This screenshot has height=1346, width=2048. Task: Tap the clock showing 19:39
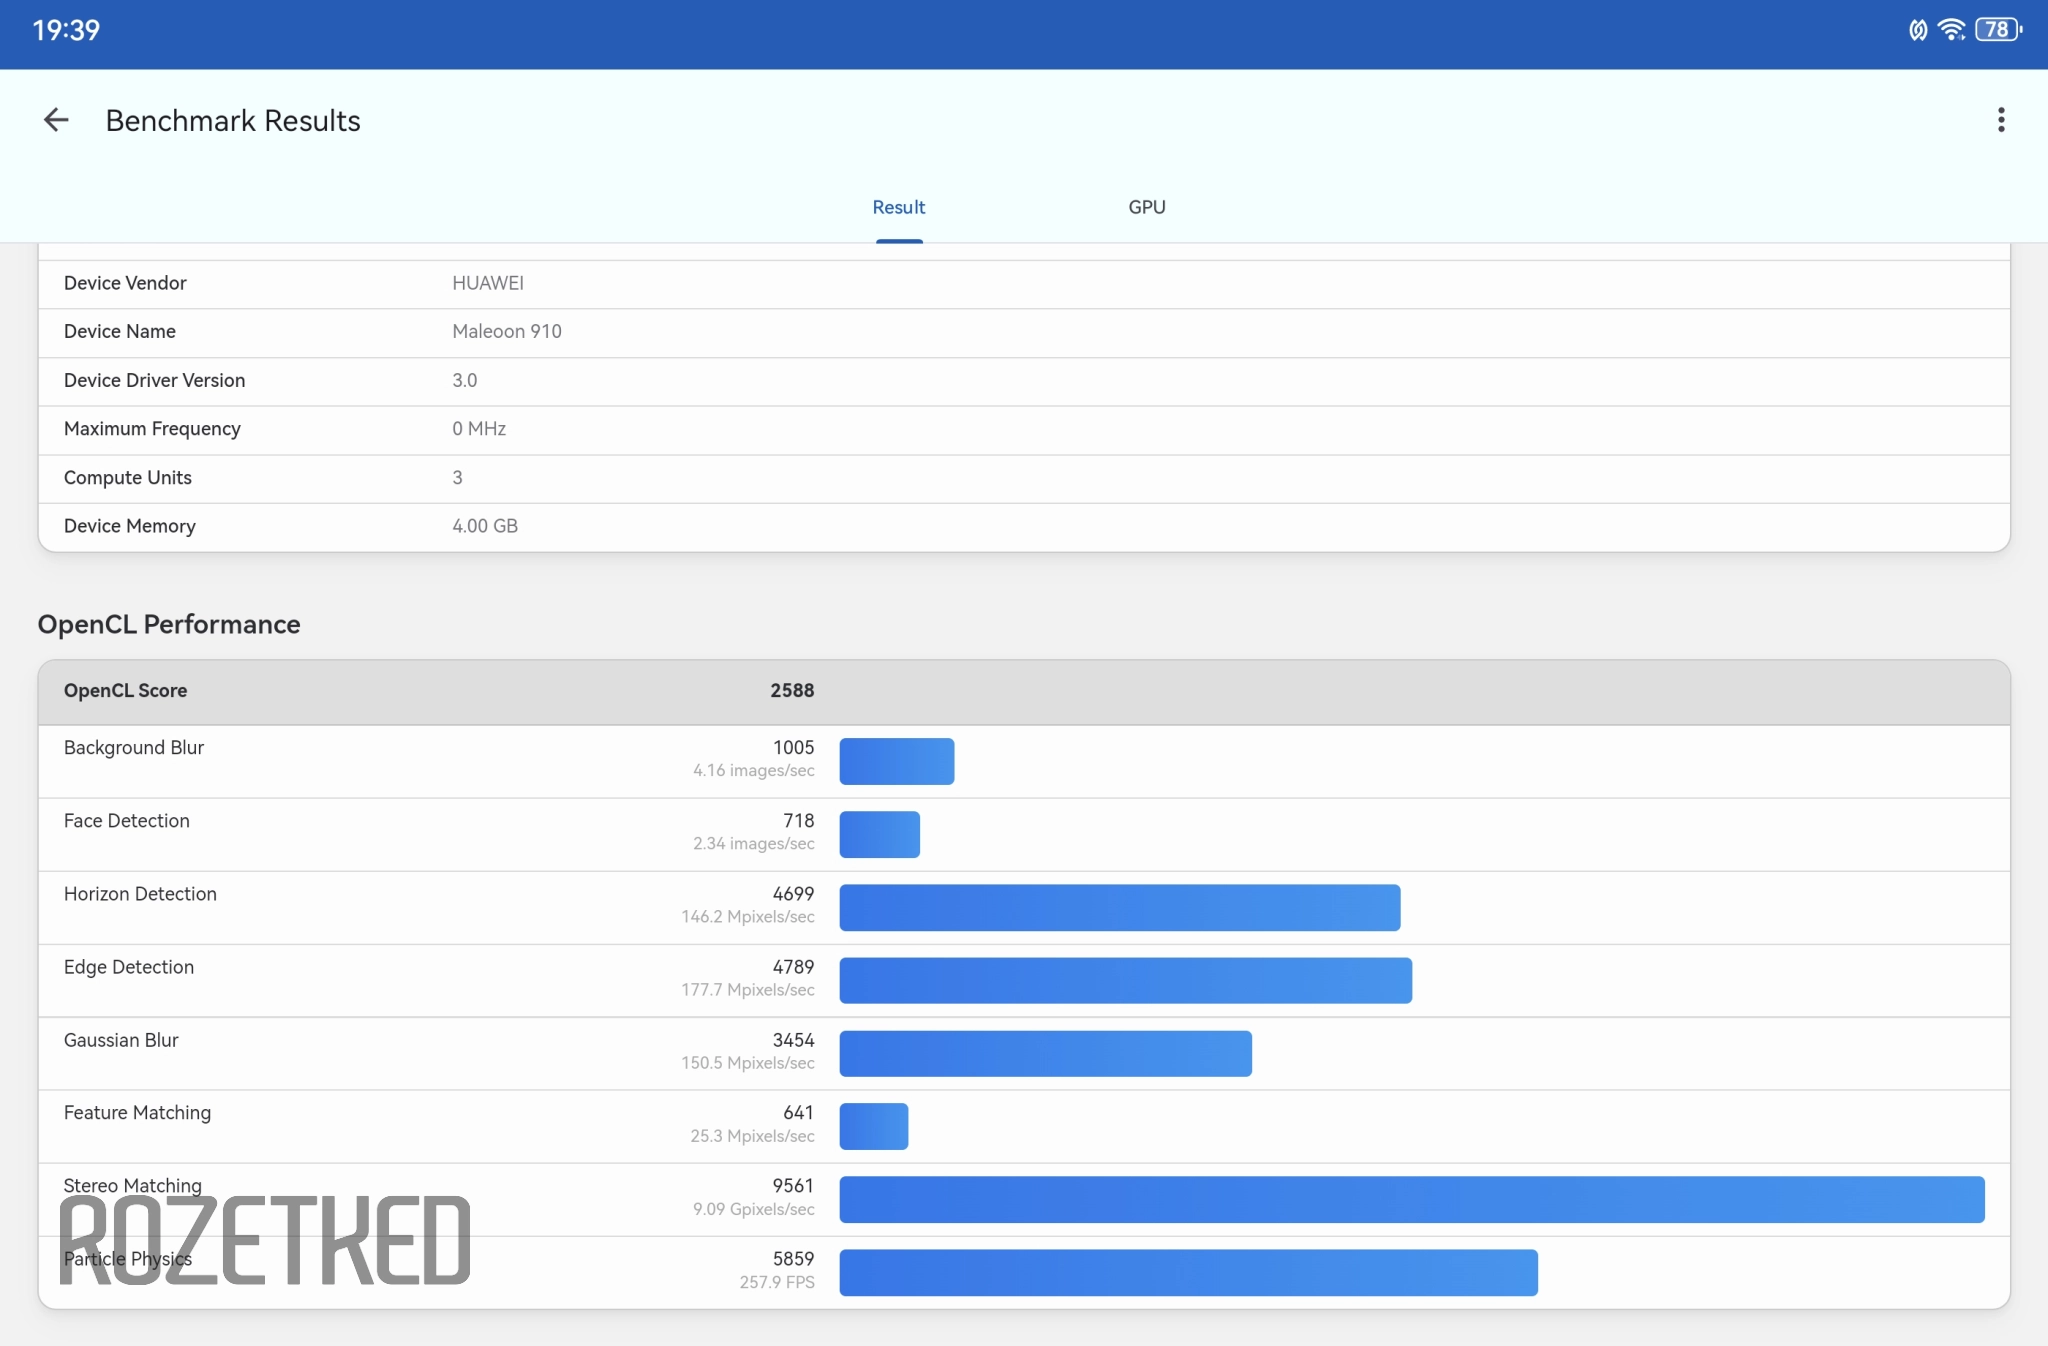[66, 30]
